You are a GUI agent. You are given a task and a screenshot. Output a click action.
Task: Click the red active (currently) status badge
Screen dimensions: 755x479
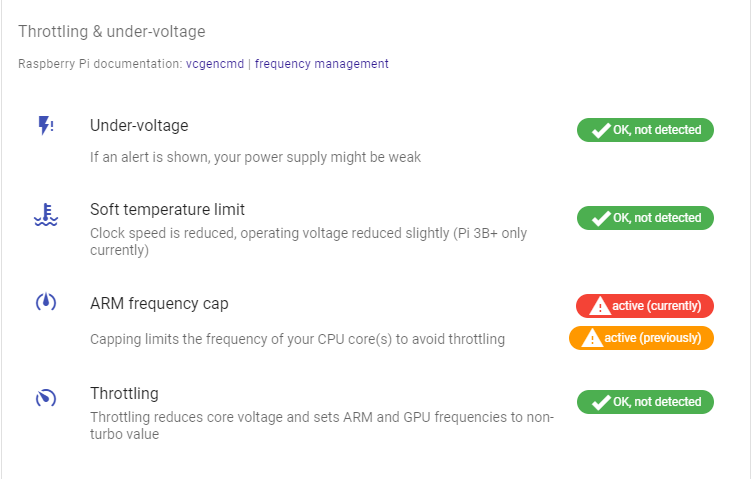click(x=645, y=306)
